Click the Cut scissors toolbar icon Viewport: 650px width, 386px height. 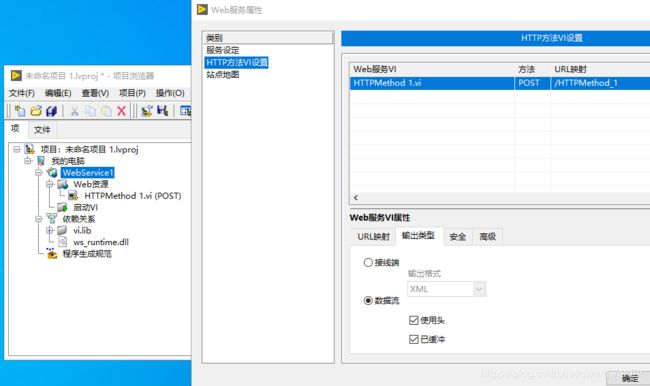click(x=75, y=111)
